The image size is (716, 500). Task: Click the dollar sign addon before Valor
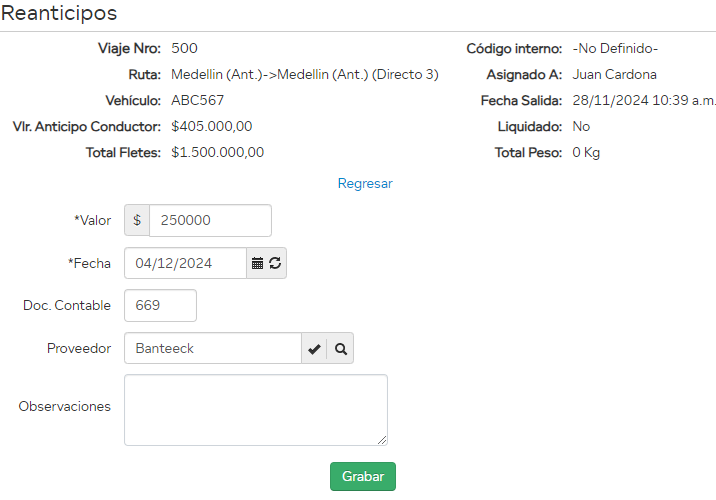137,220
